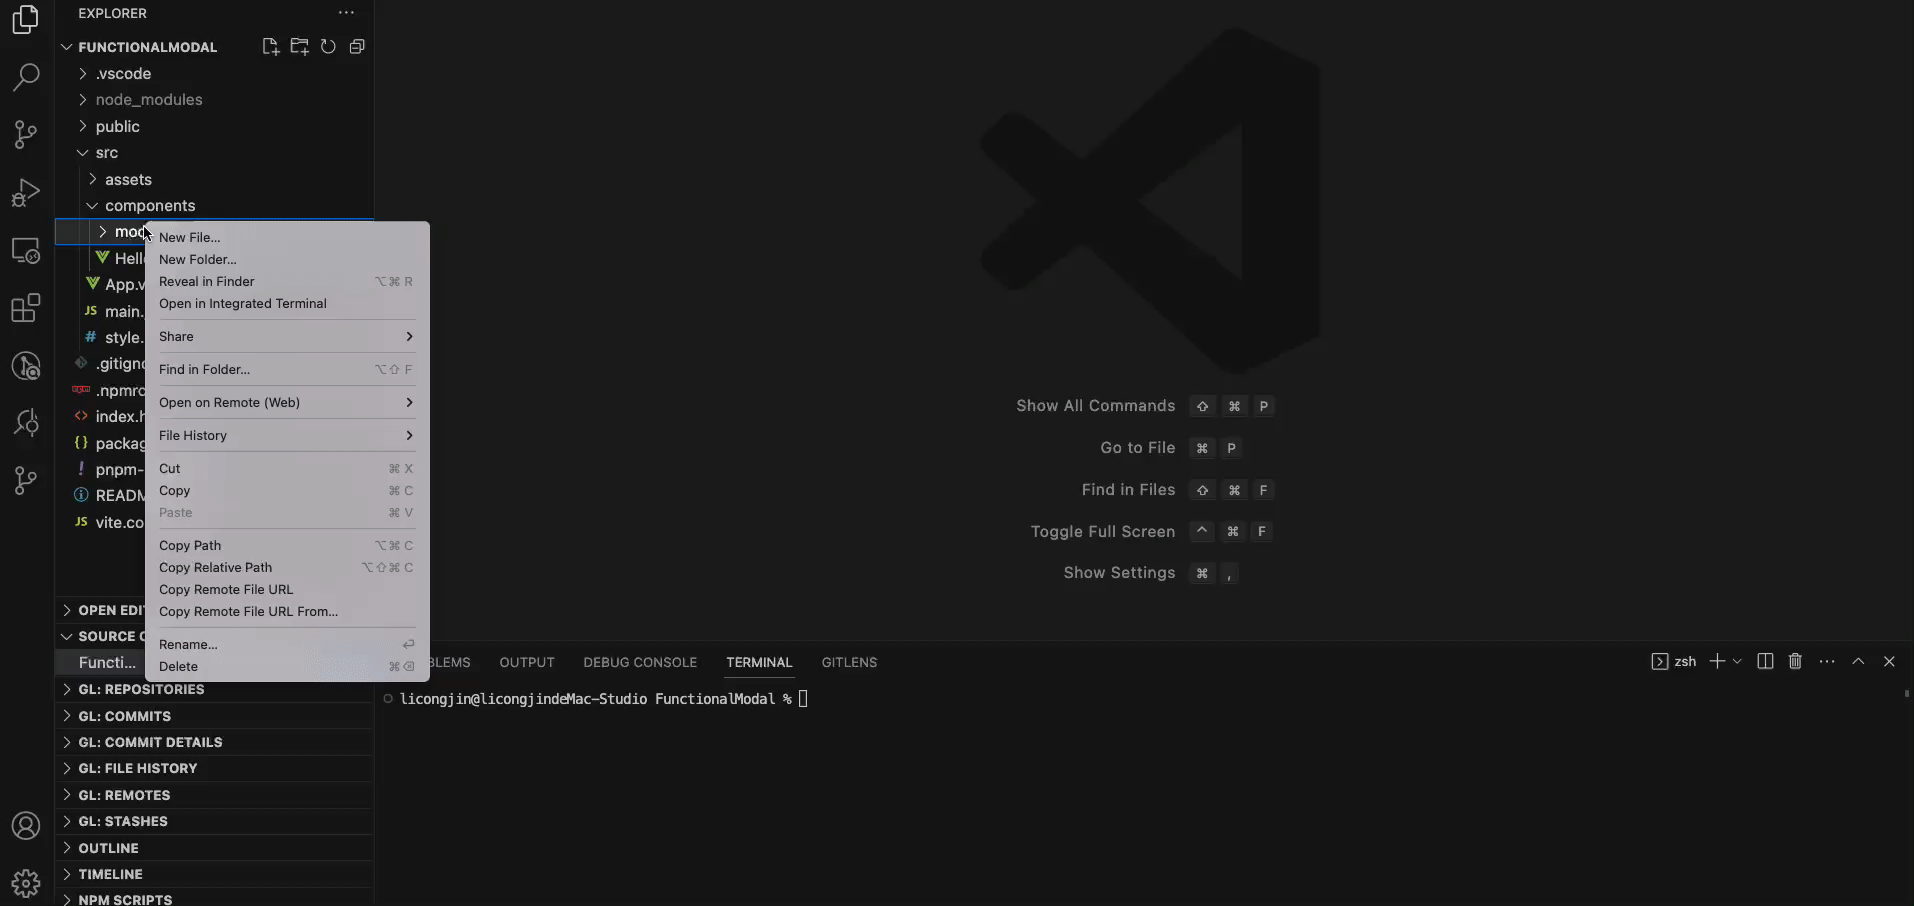Collapse the components folder

coord(215,206)
